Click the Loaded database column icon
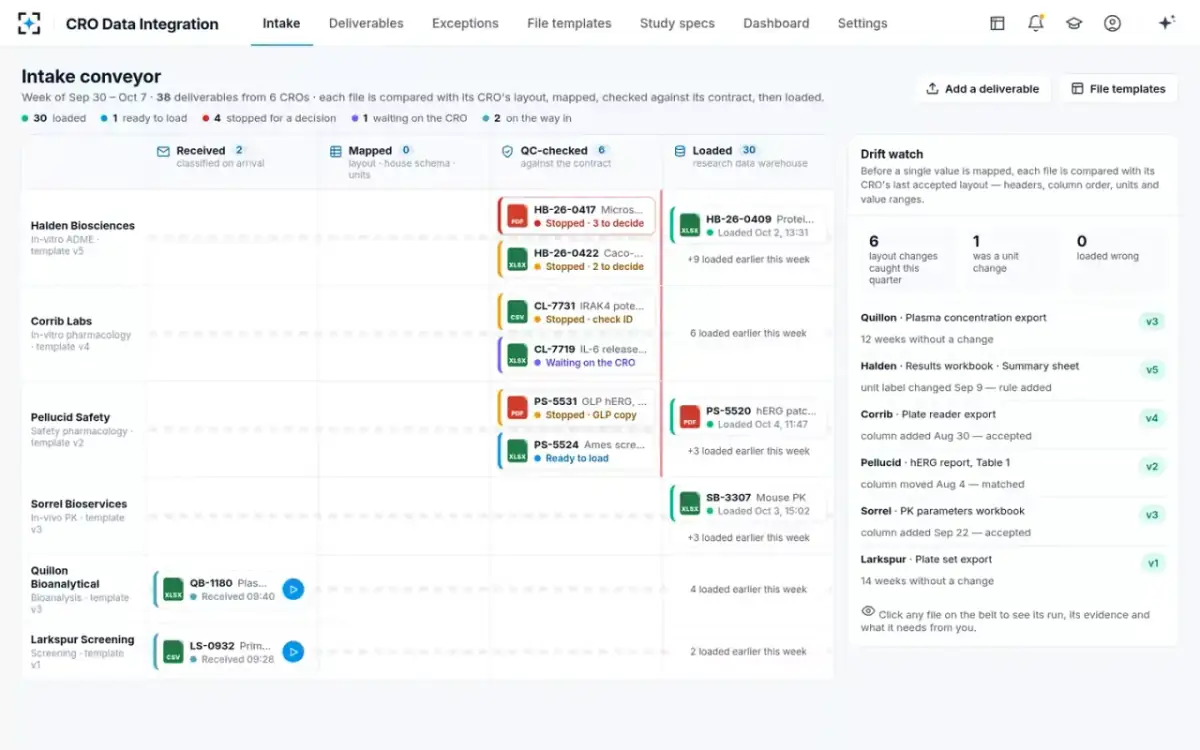This screenshot has height=750, width=1200. point(680,151)
